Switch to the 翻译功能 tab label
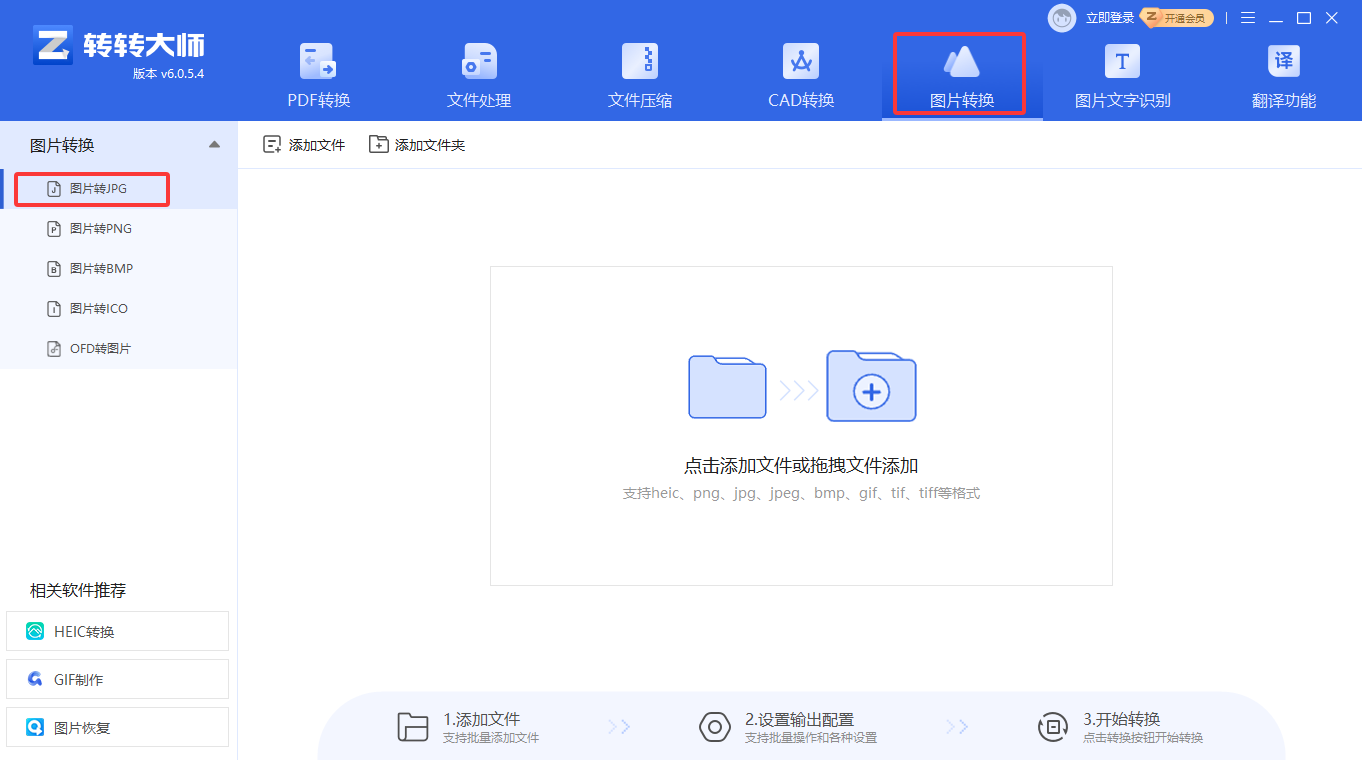Viewport: 1362px width, 760px height. 1284,100
